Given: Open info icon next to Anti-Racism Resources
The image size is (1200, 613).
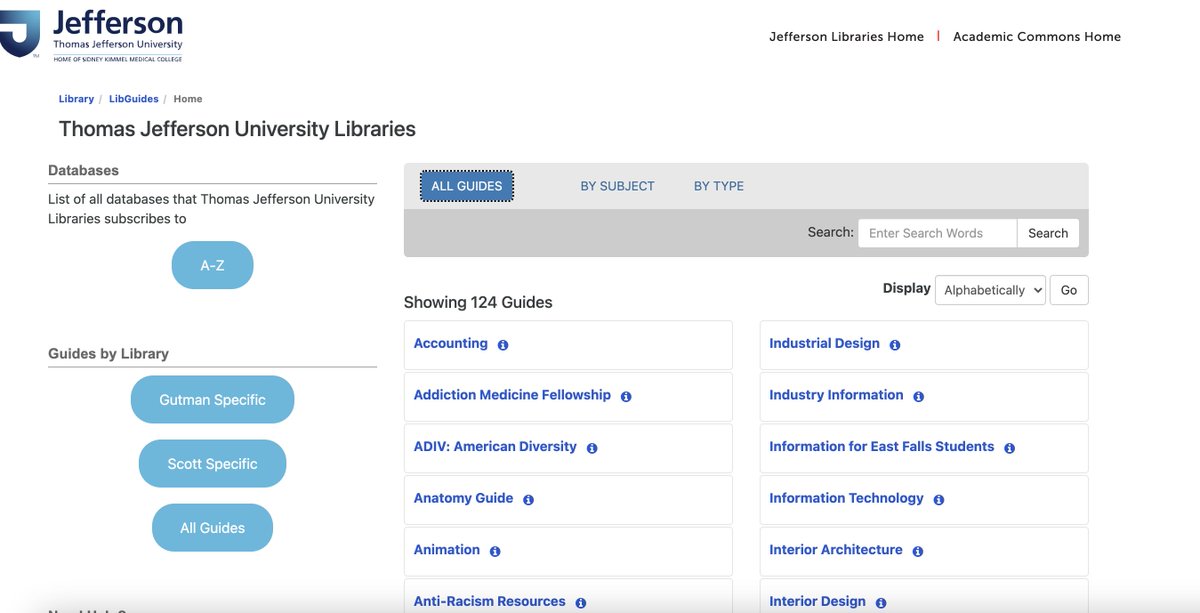Looking at the screenshot, I should (x=581, y=603).
